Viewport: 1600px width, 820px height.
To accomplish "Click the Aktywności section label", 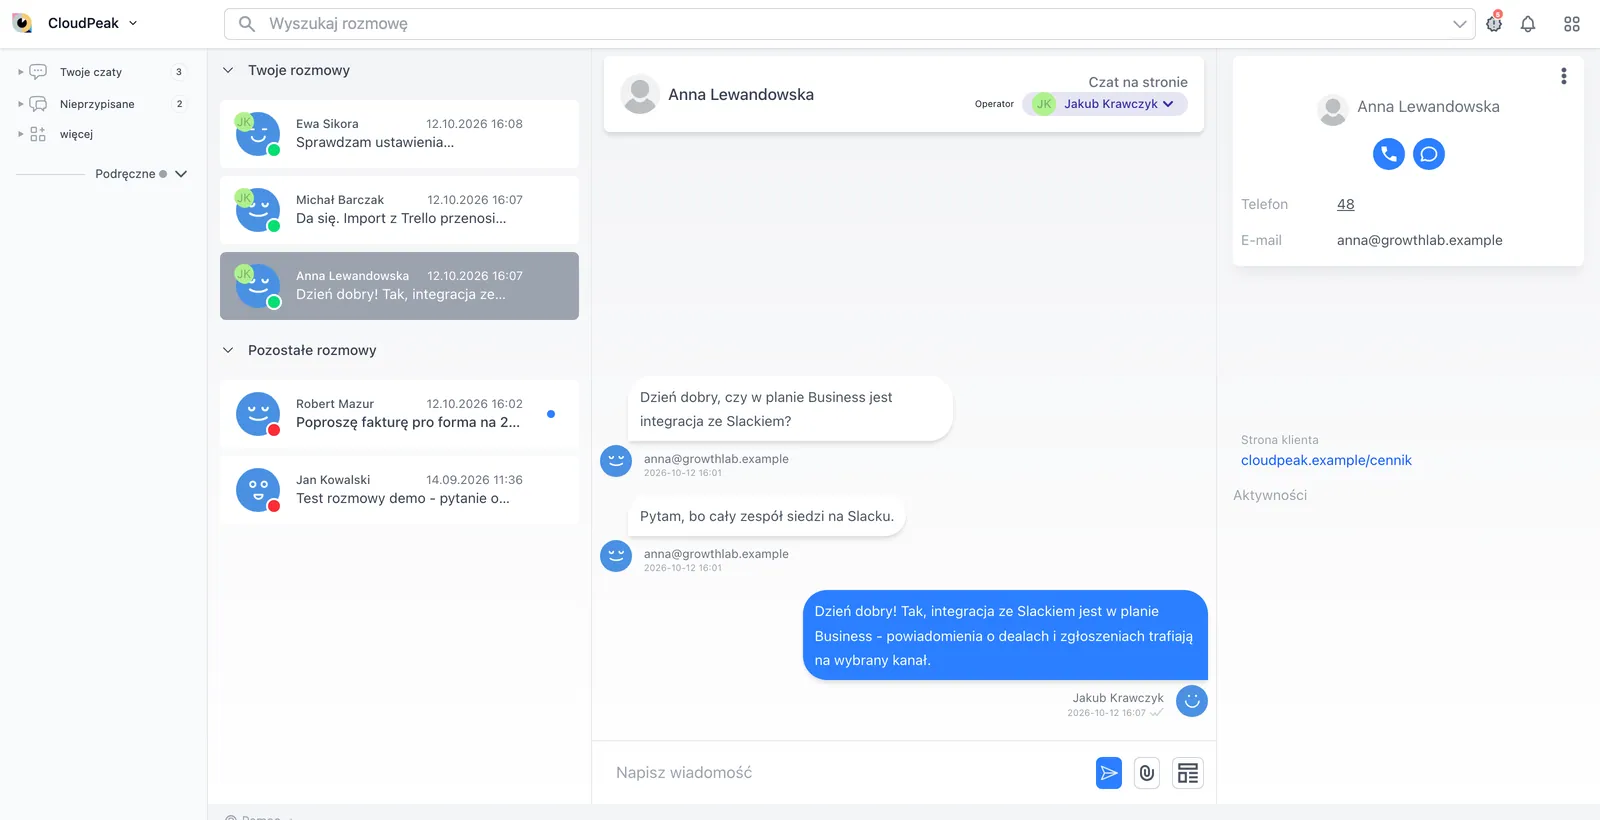I will [x=1270, y=495].
